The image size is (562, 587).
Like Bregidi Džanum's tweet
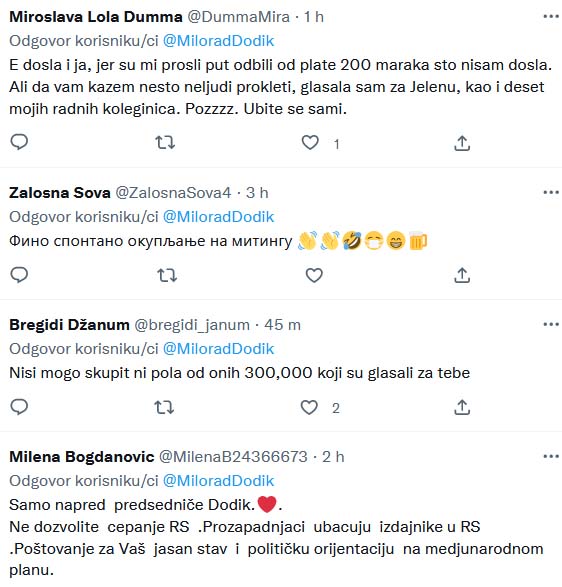(x=309, y=407)
